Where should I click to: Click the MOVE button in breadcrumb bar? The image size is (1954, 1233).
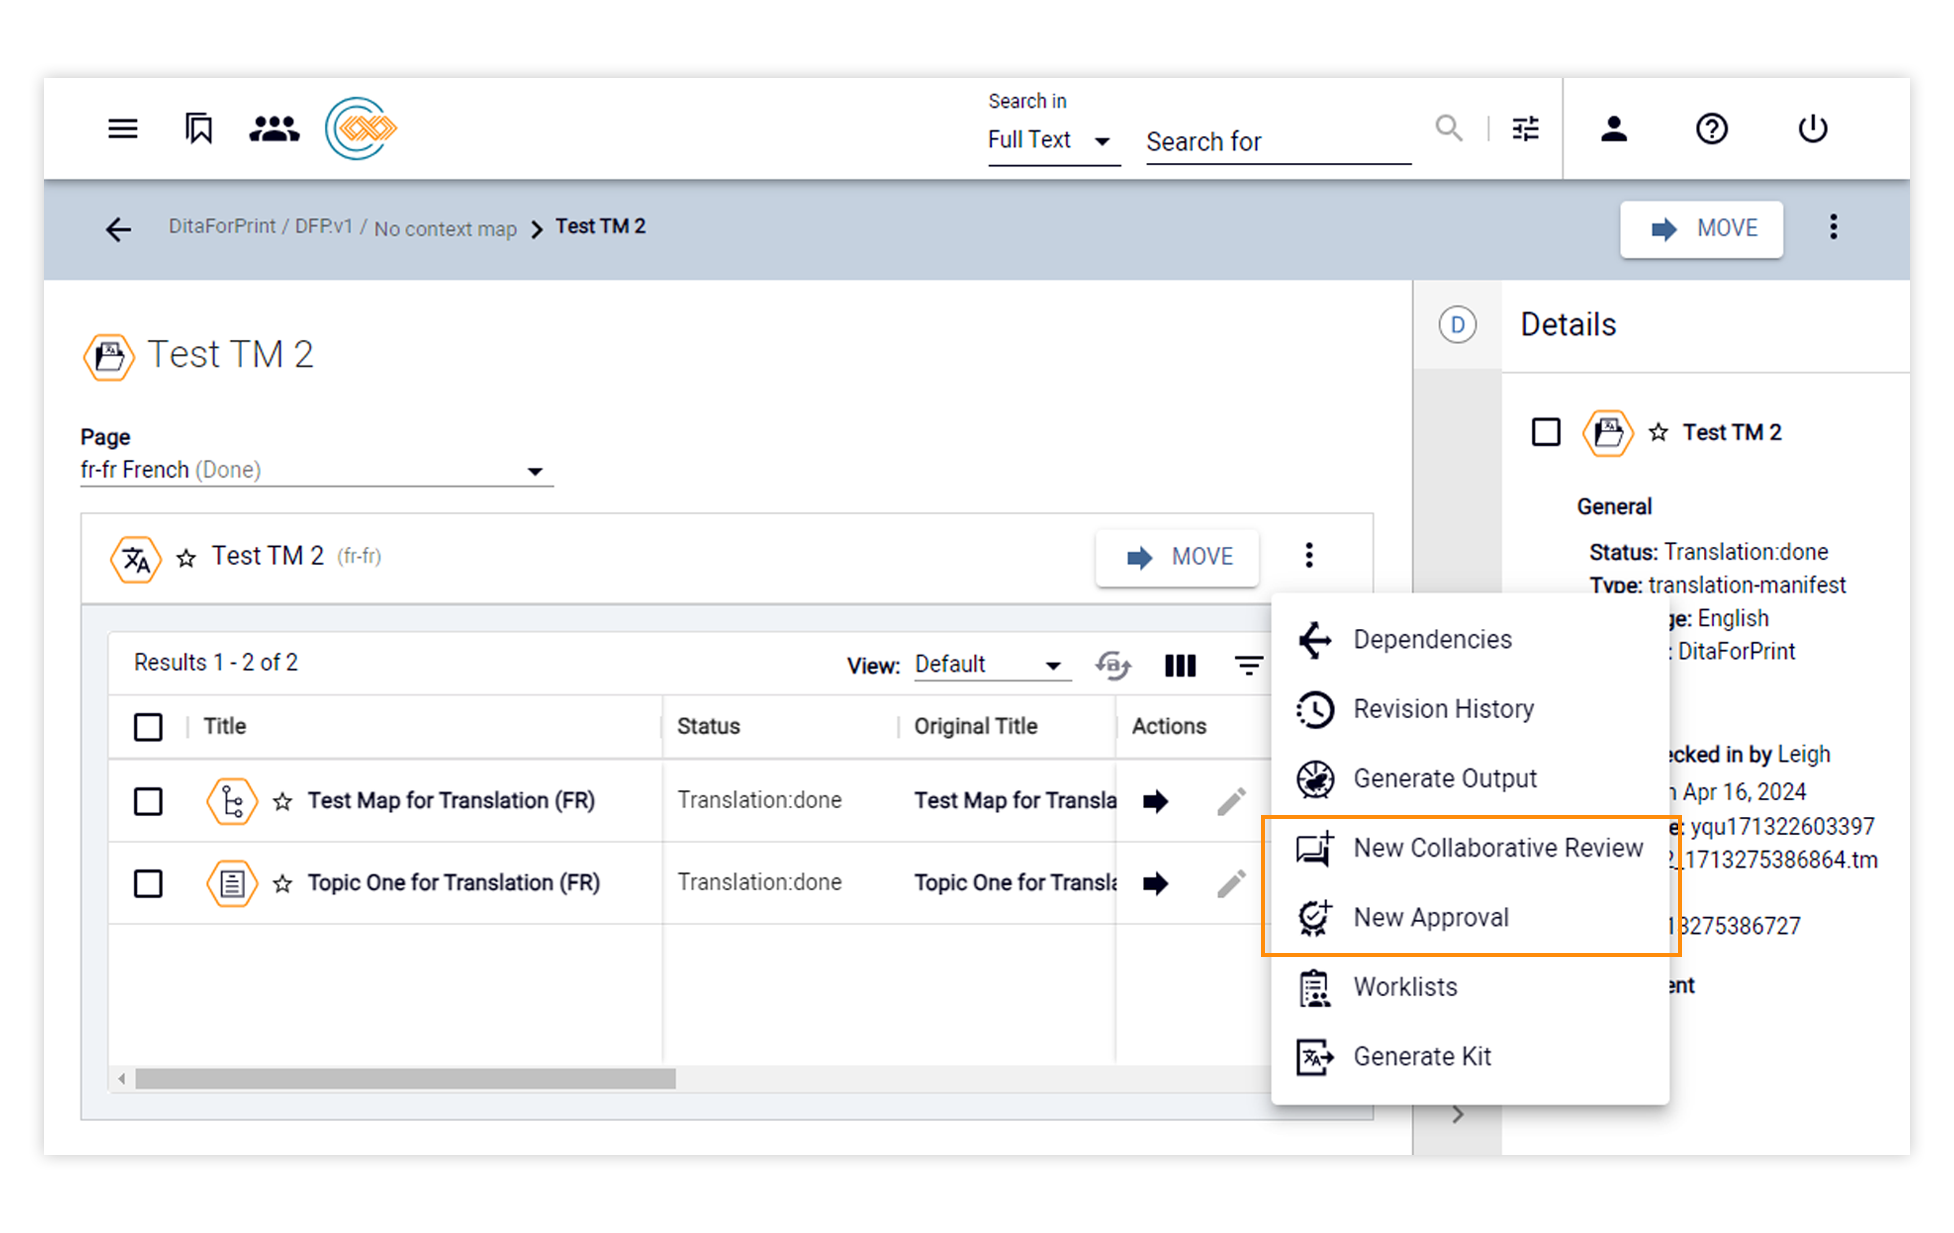1701,229
